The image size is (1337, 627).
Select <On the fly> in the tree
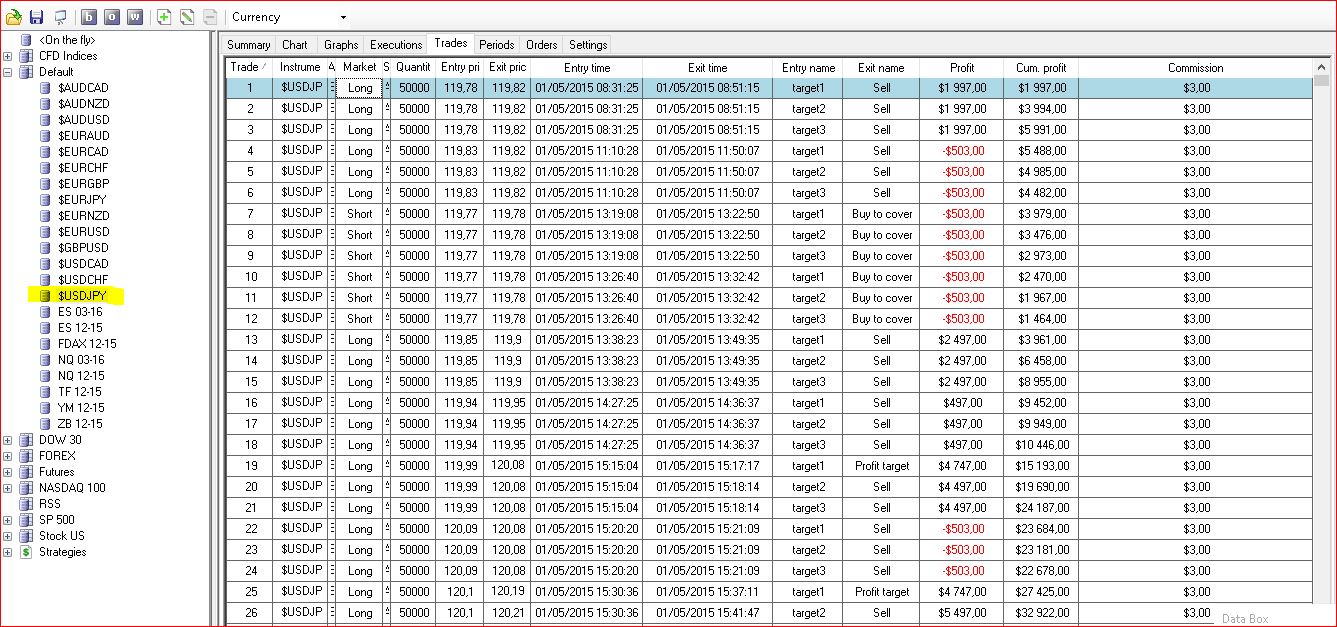[67, 40]
